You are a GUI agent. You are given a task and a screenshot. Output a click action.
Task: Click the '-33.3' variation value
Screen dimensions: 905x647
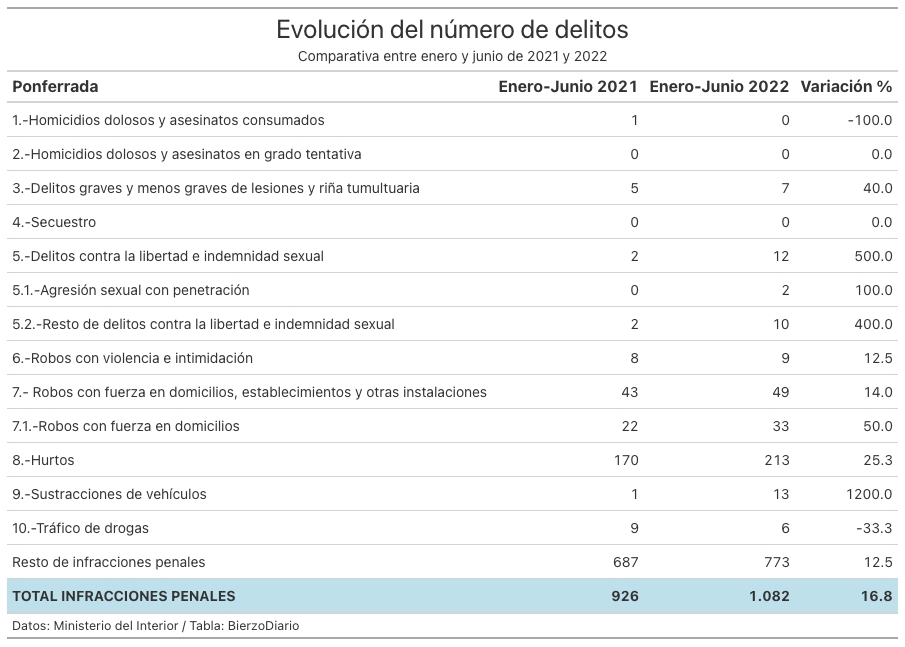tap(874, 529)
